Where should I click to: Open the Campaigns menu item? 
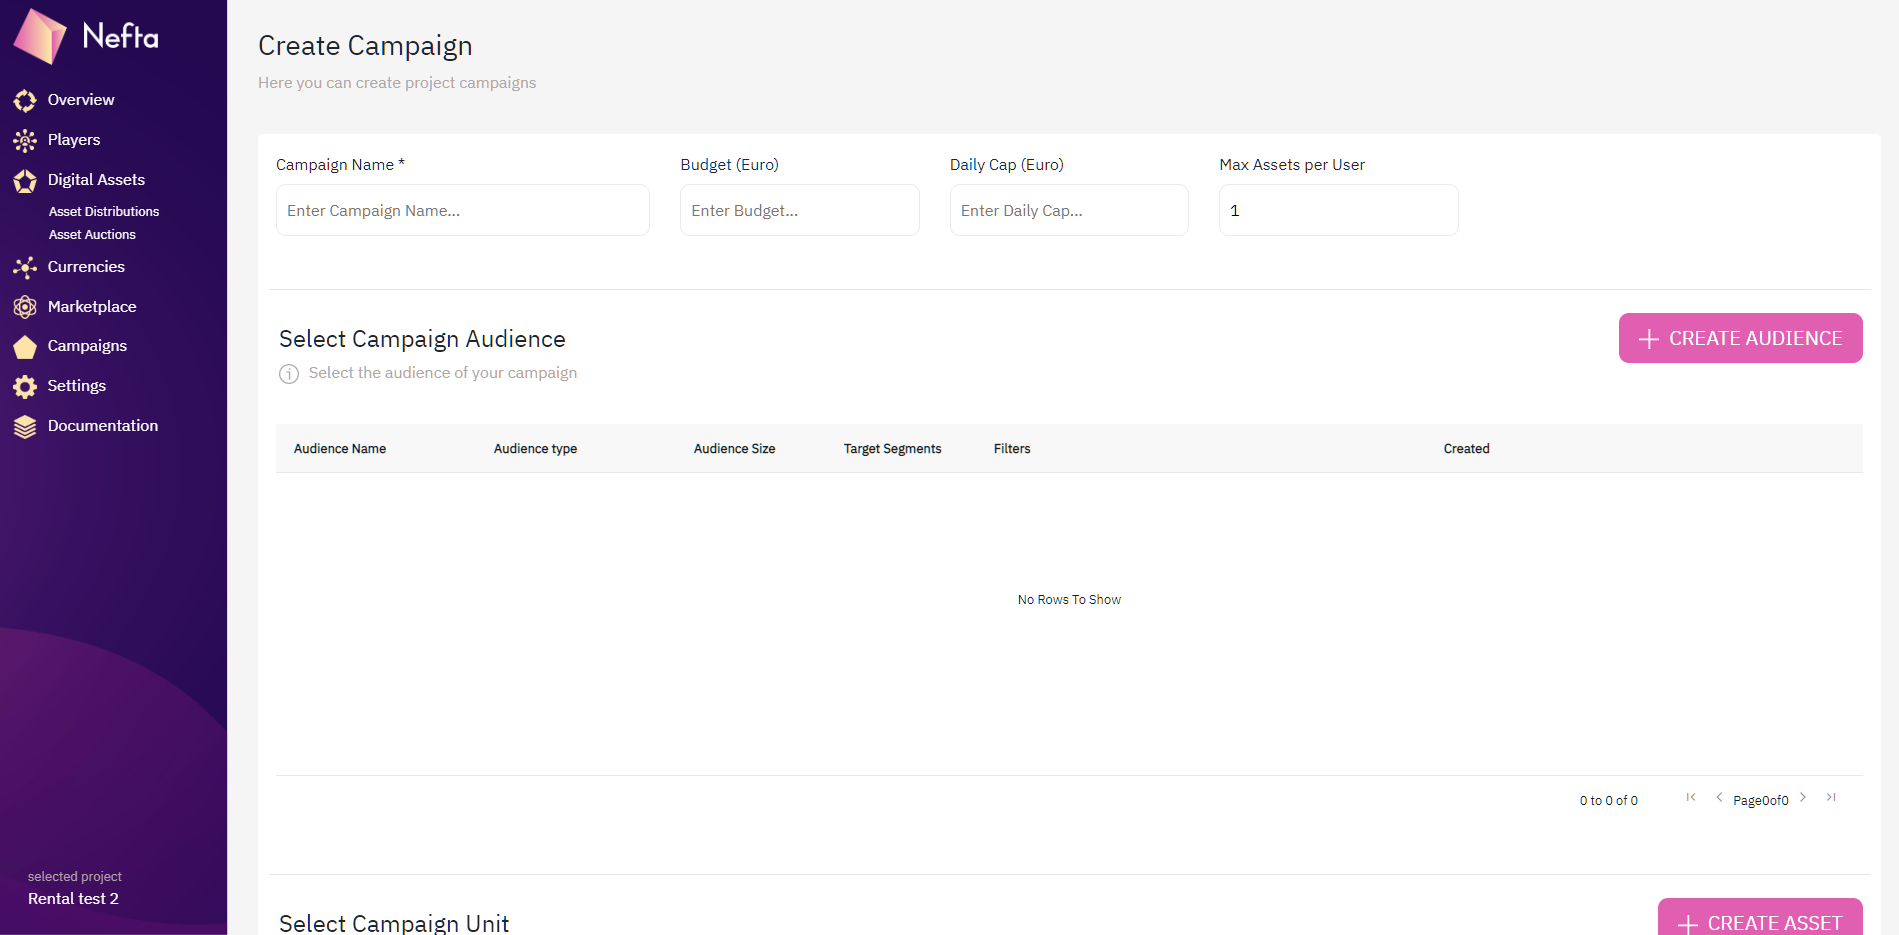point(87,346)
